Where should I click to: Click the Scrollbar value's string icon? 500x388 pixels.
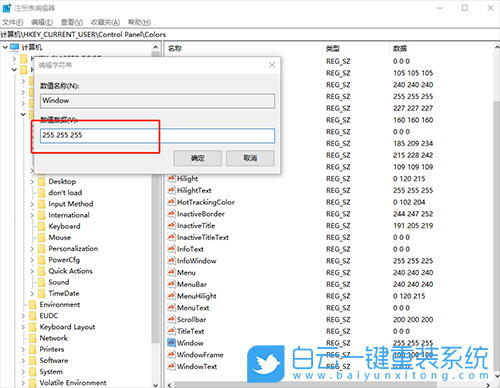pyautogui.click(x=171, y=319)
